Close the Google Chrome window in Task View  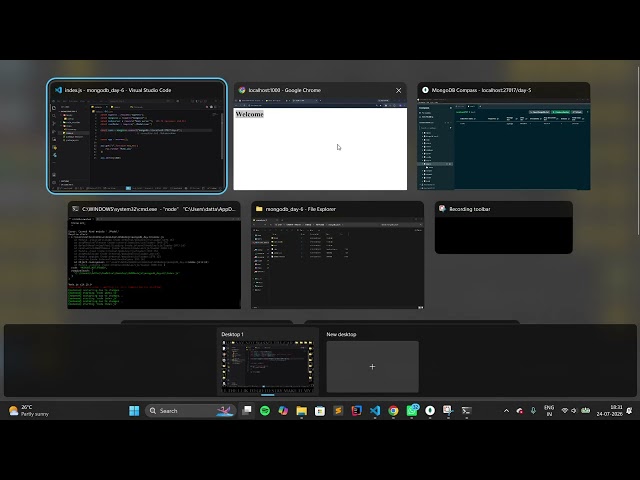tap(398, 90)
